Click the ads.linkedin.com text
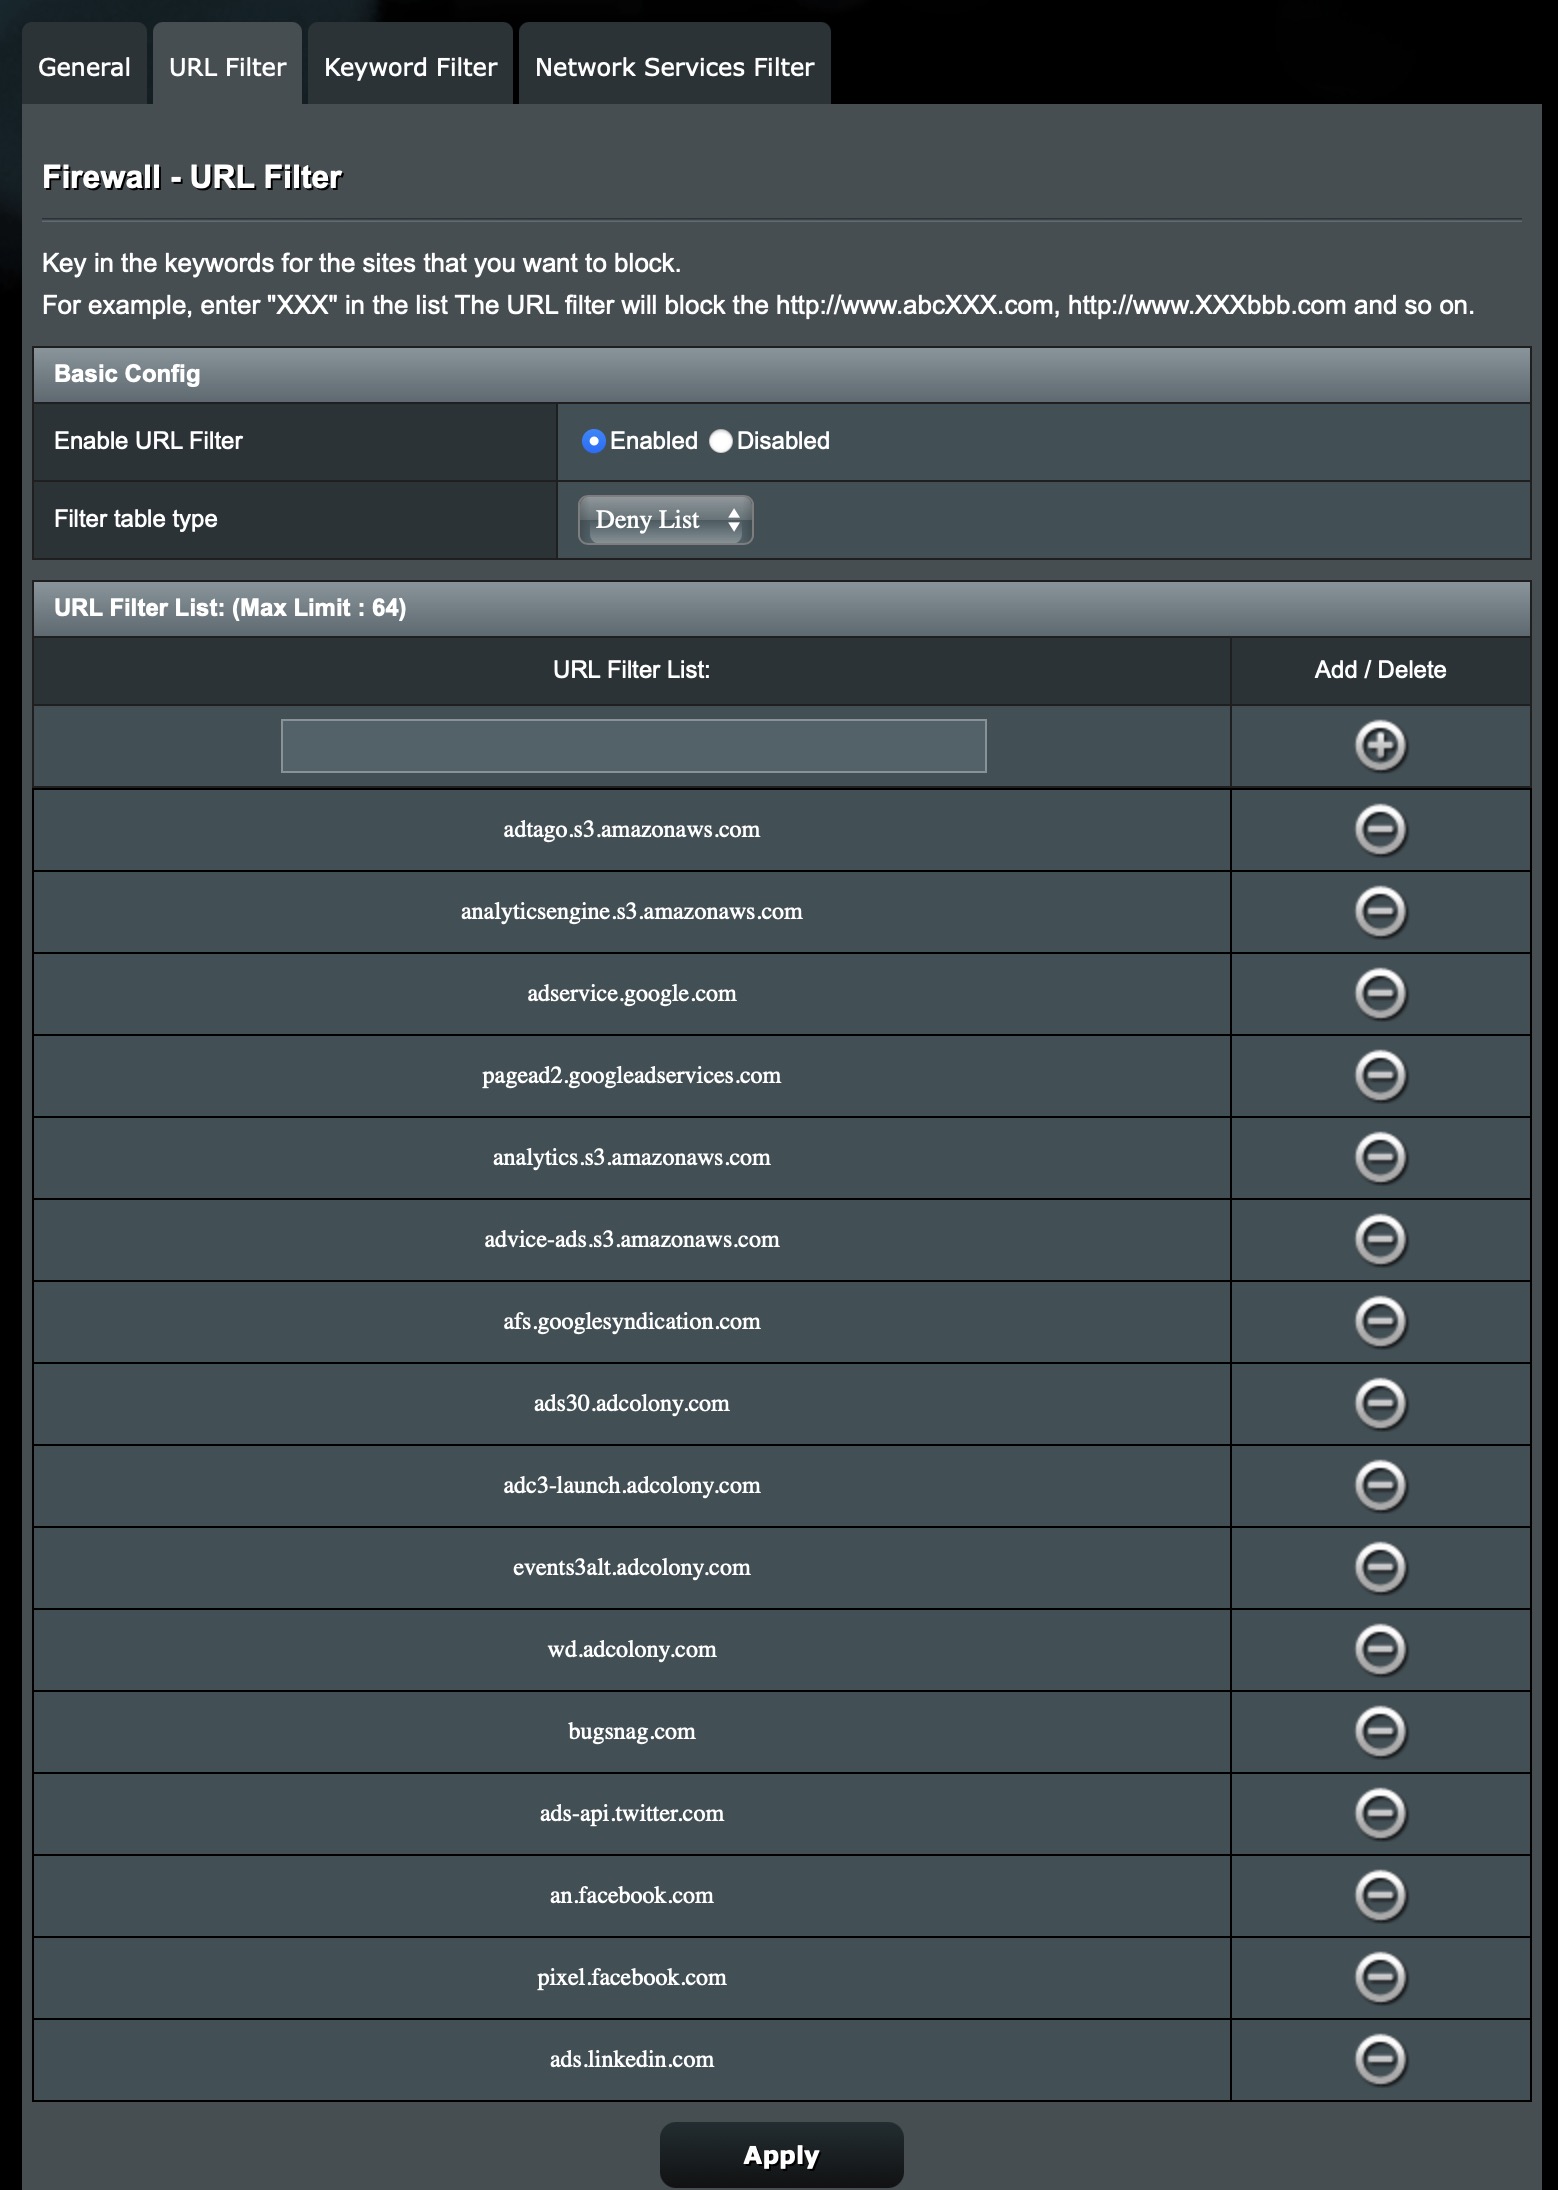This screenshot has height=2190, width=1558. click(x=631, y=2060)
